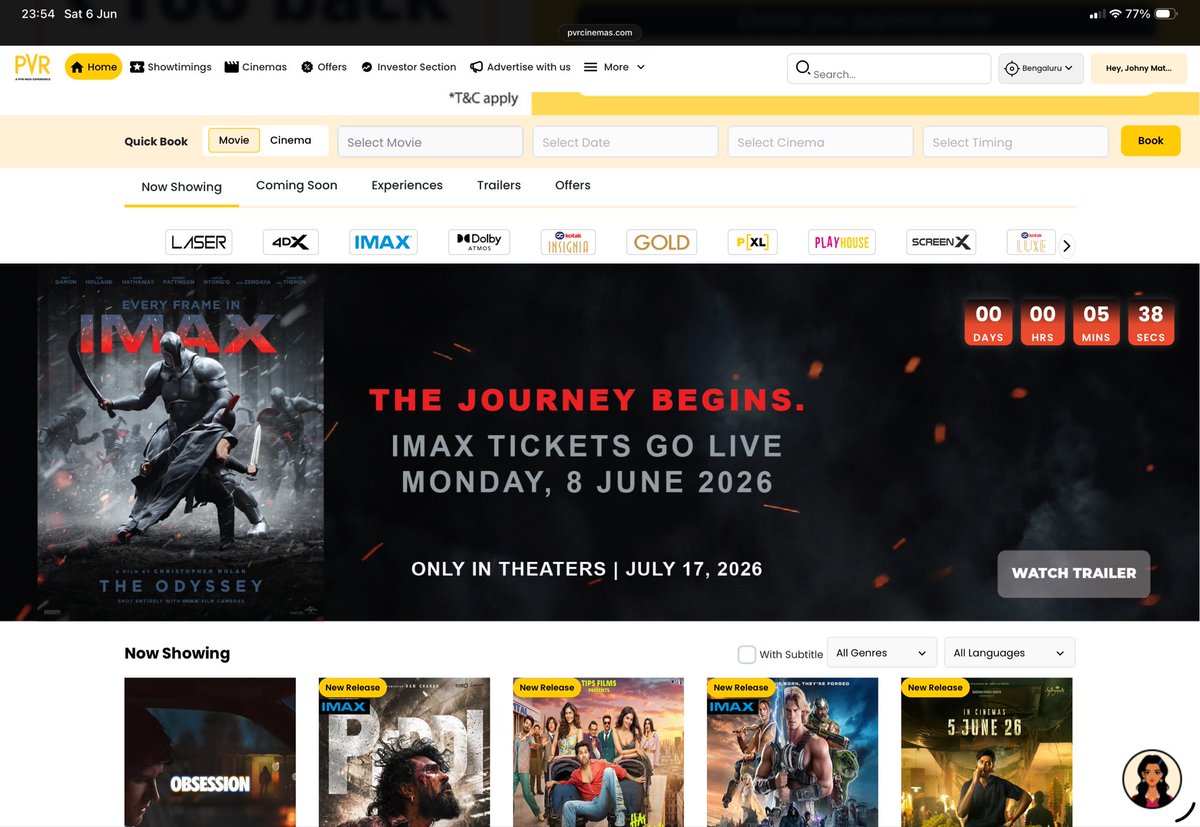Switch to the Coming Soon tab
The height and width of the screenshot is (827, 1200).
[x=296, y=186]
